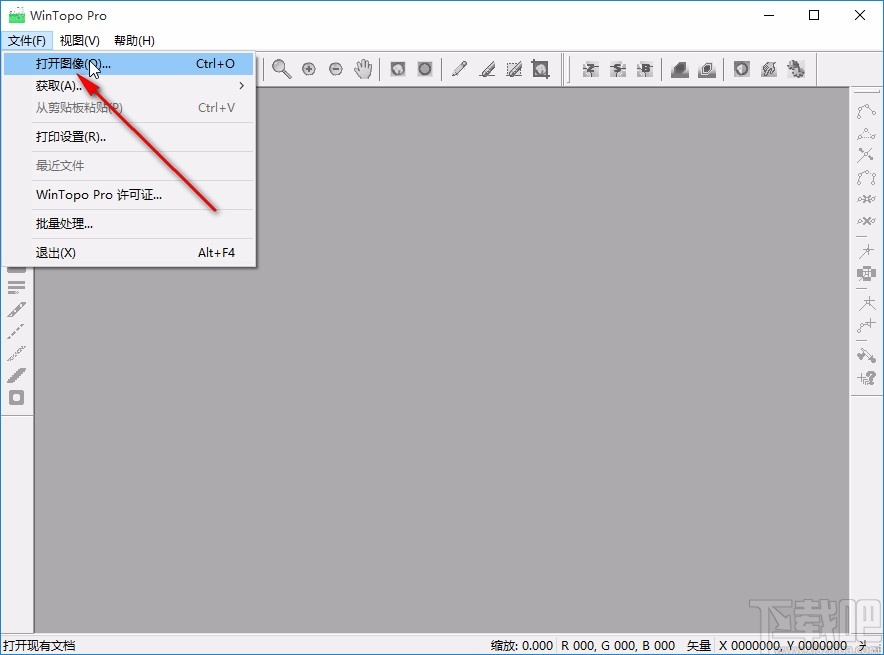Click the square outline icon in left toolbar
This screenshot has width=884, height=655.
pyautogui.click(x=16, y=398)
